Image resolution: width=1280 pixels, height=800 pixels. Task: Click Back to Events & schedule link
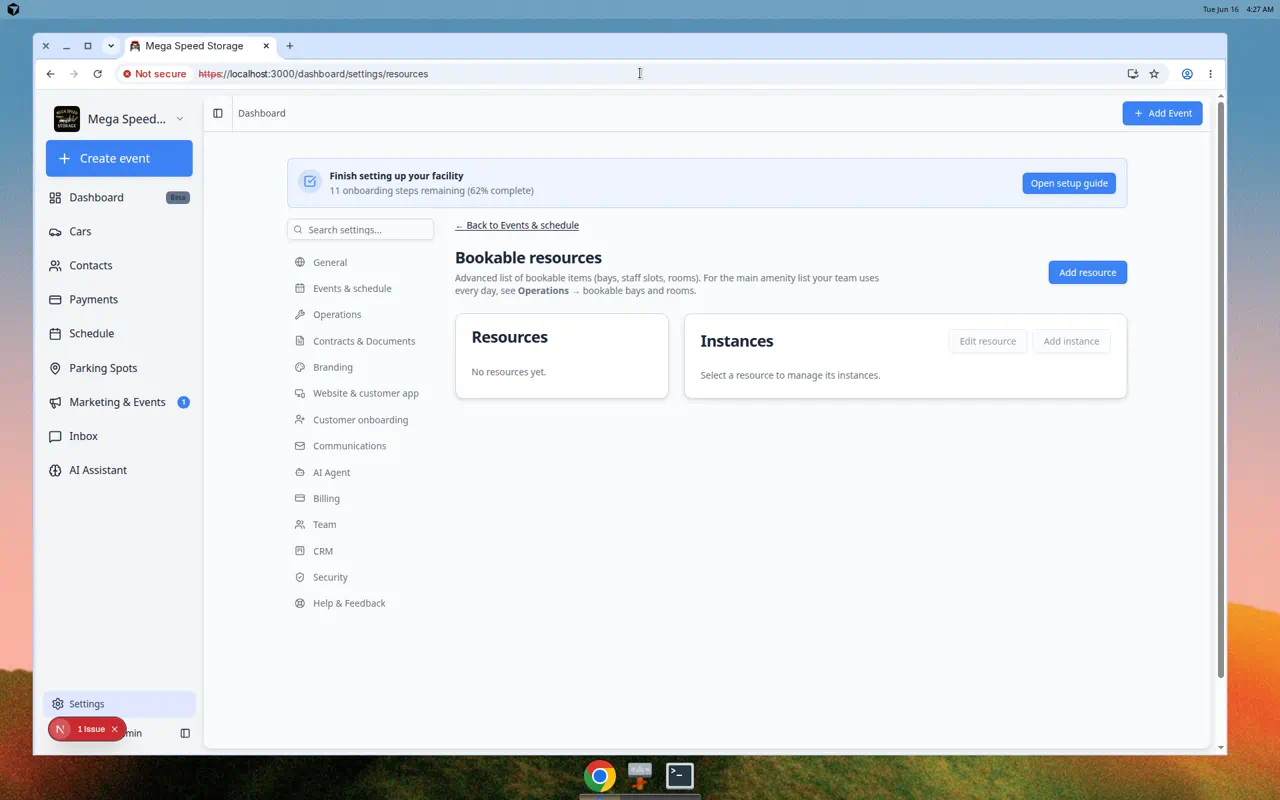tap(517, 225)
